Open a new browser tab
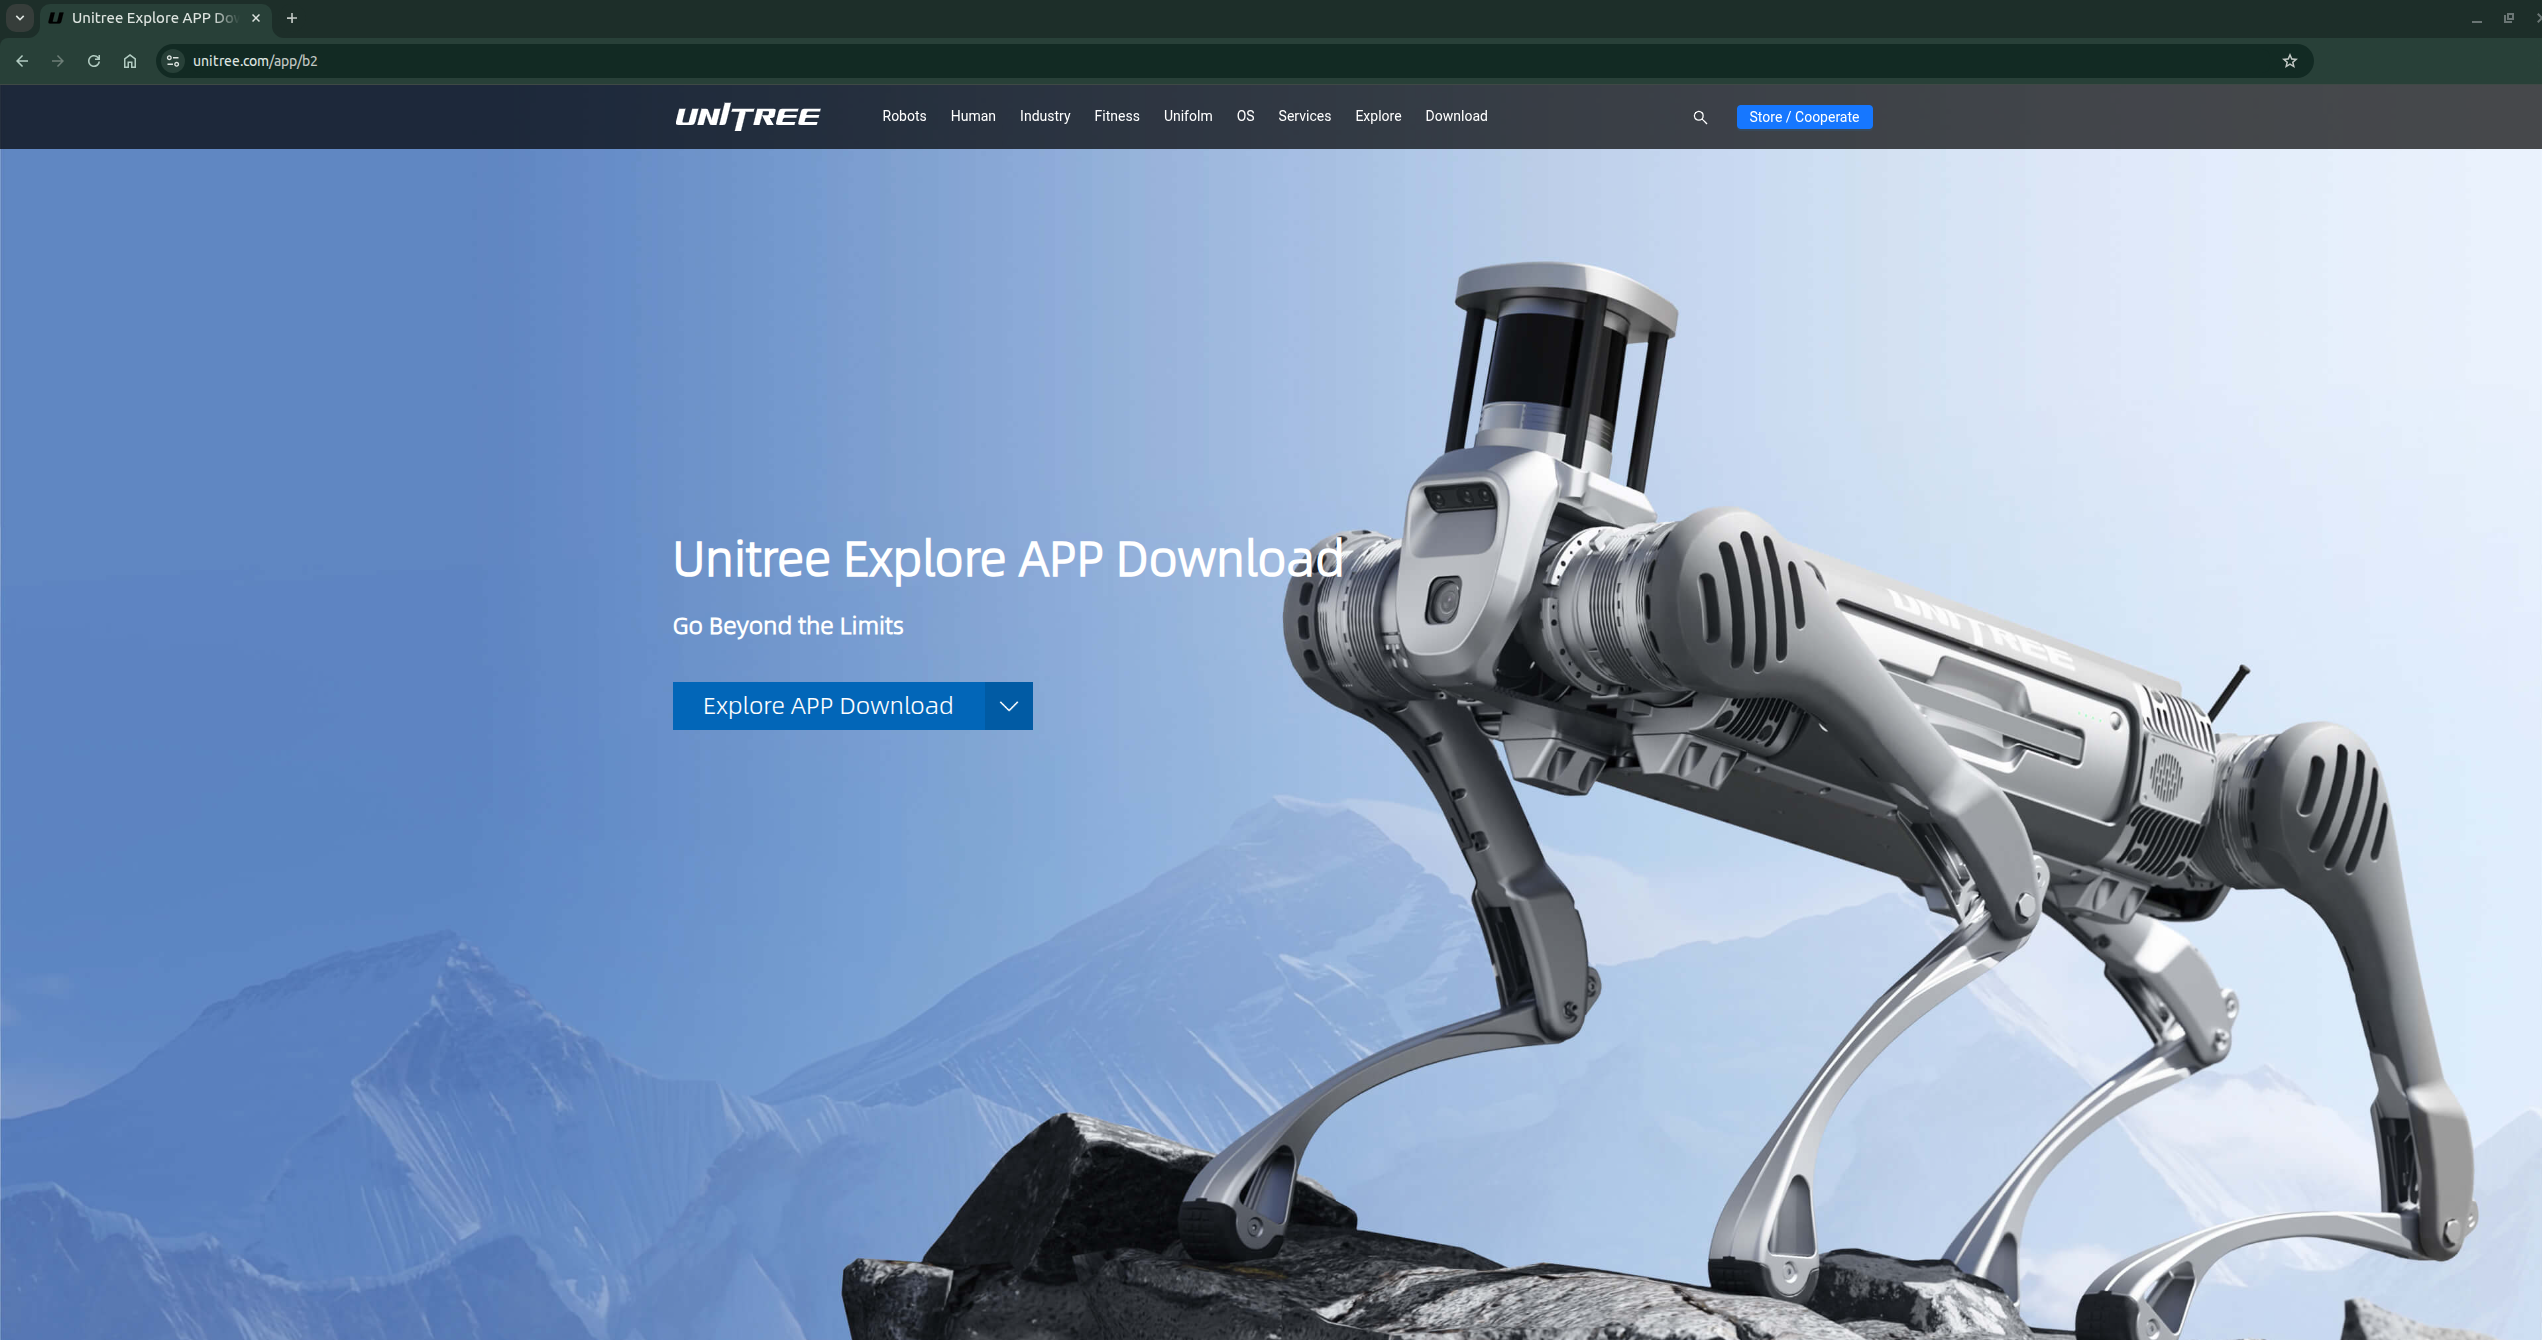This screenshot has width=2542, height=1340. tap(292, 18)
